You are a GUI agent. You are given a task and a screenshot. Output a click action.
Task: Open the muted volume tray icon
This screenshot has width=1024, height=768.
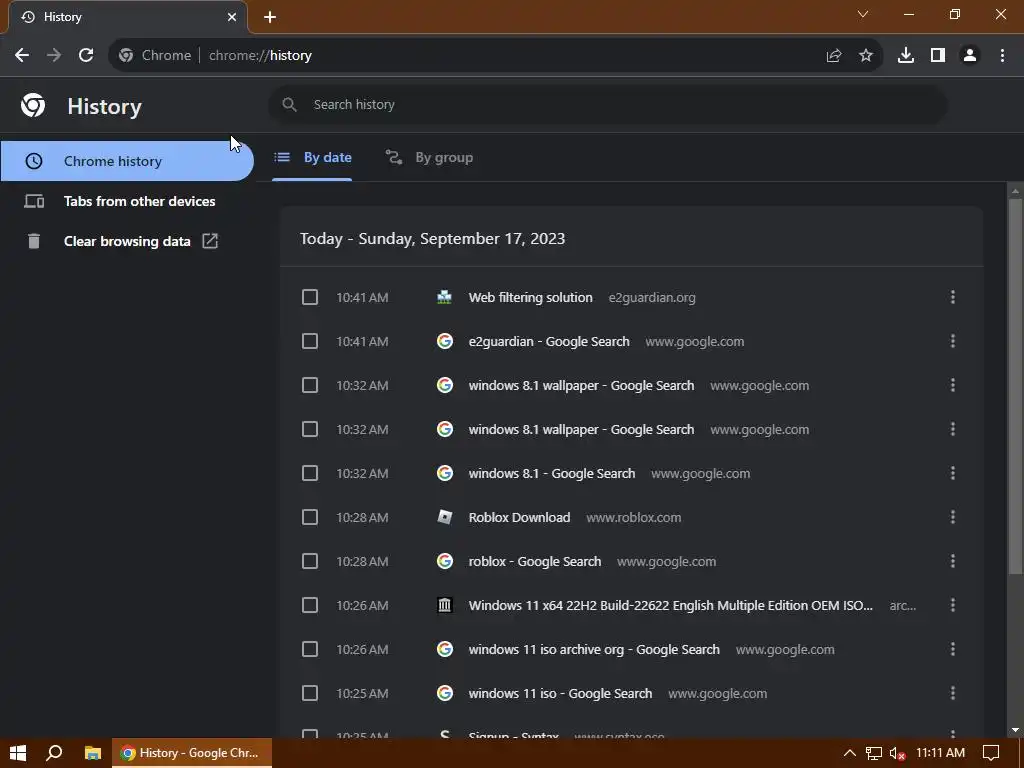coord(897,753)
